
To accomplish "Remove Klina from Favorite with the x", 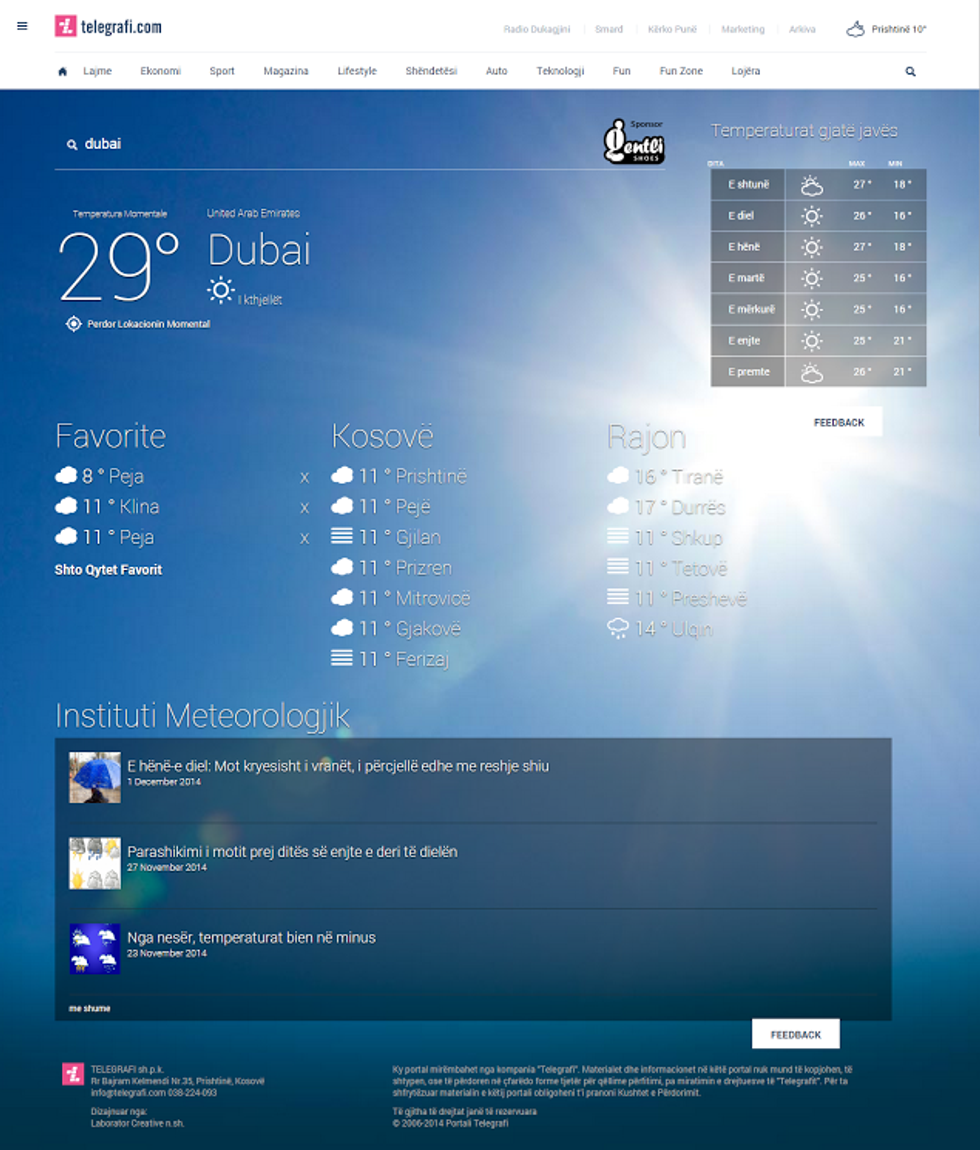I will (x=304, y=507).
